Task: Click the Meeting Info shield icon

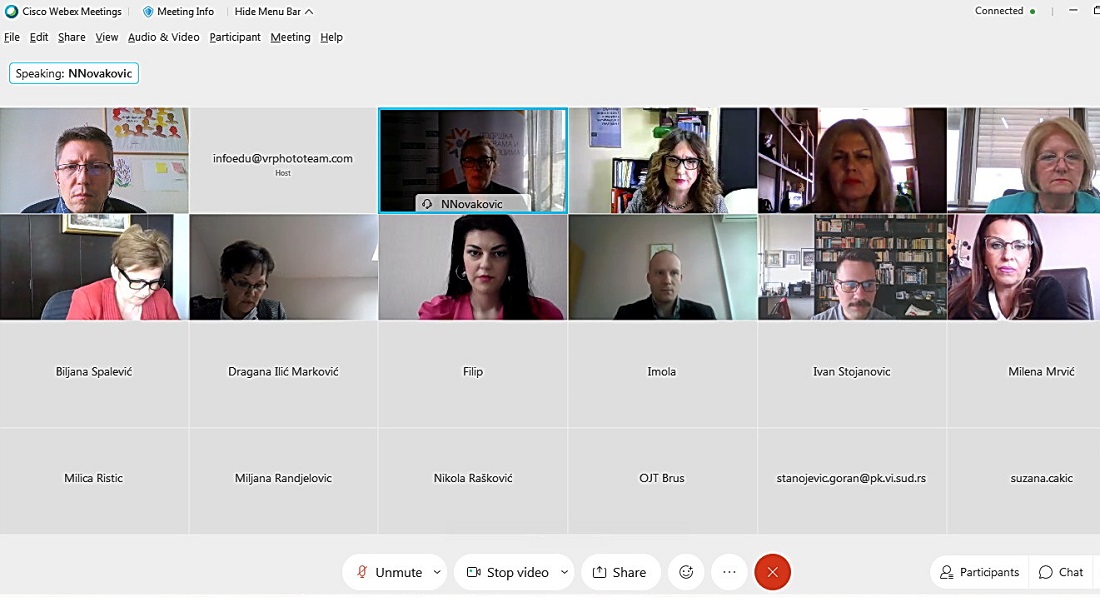Action: coord(148,12)
